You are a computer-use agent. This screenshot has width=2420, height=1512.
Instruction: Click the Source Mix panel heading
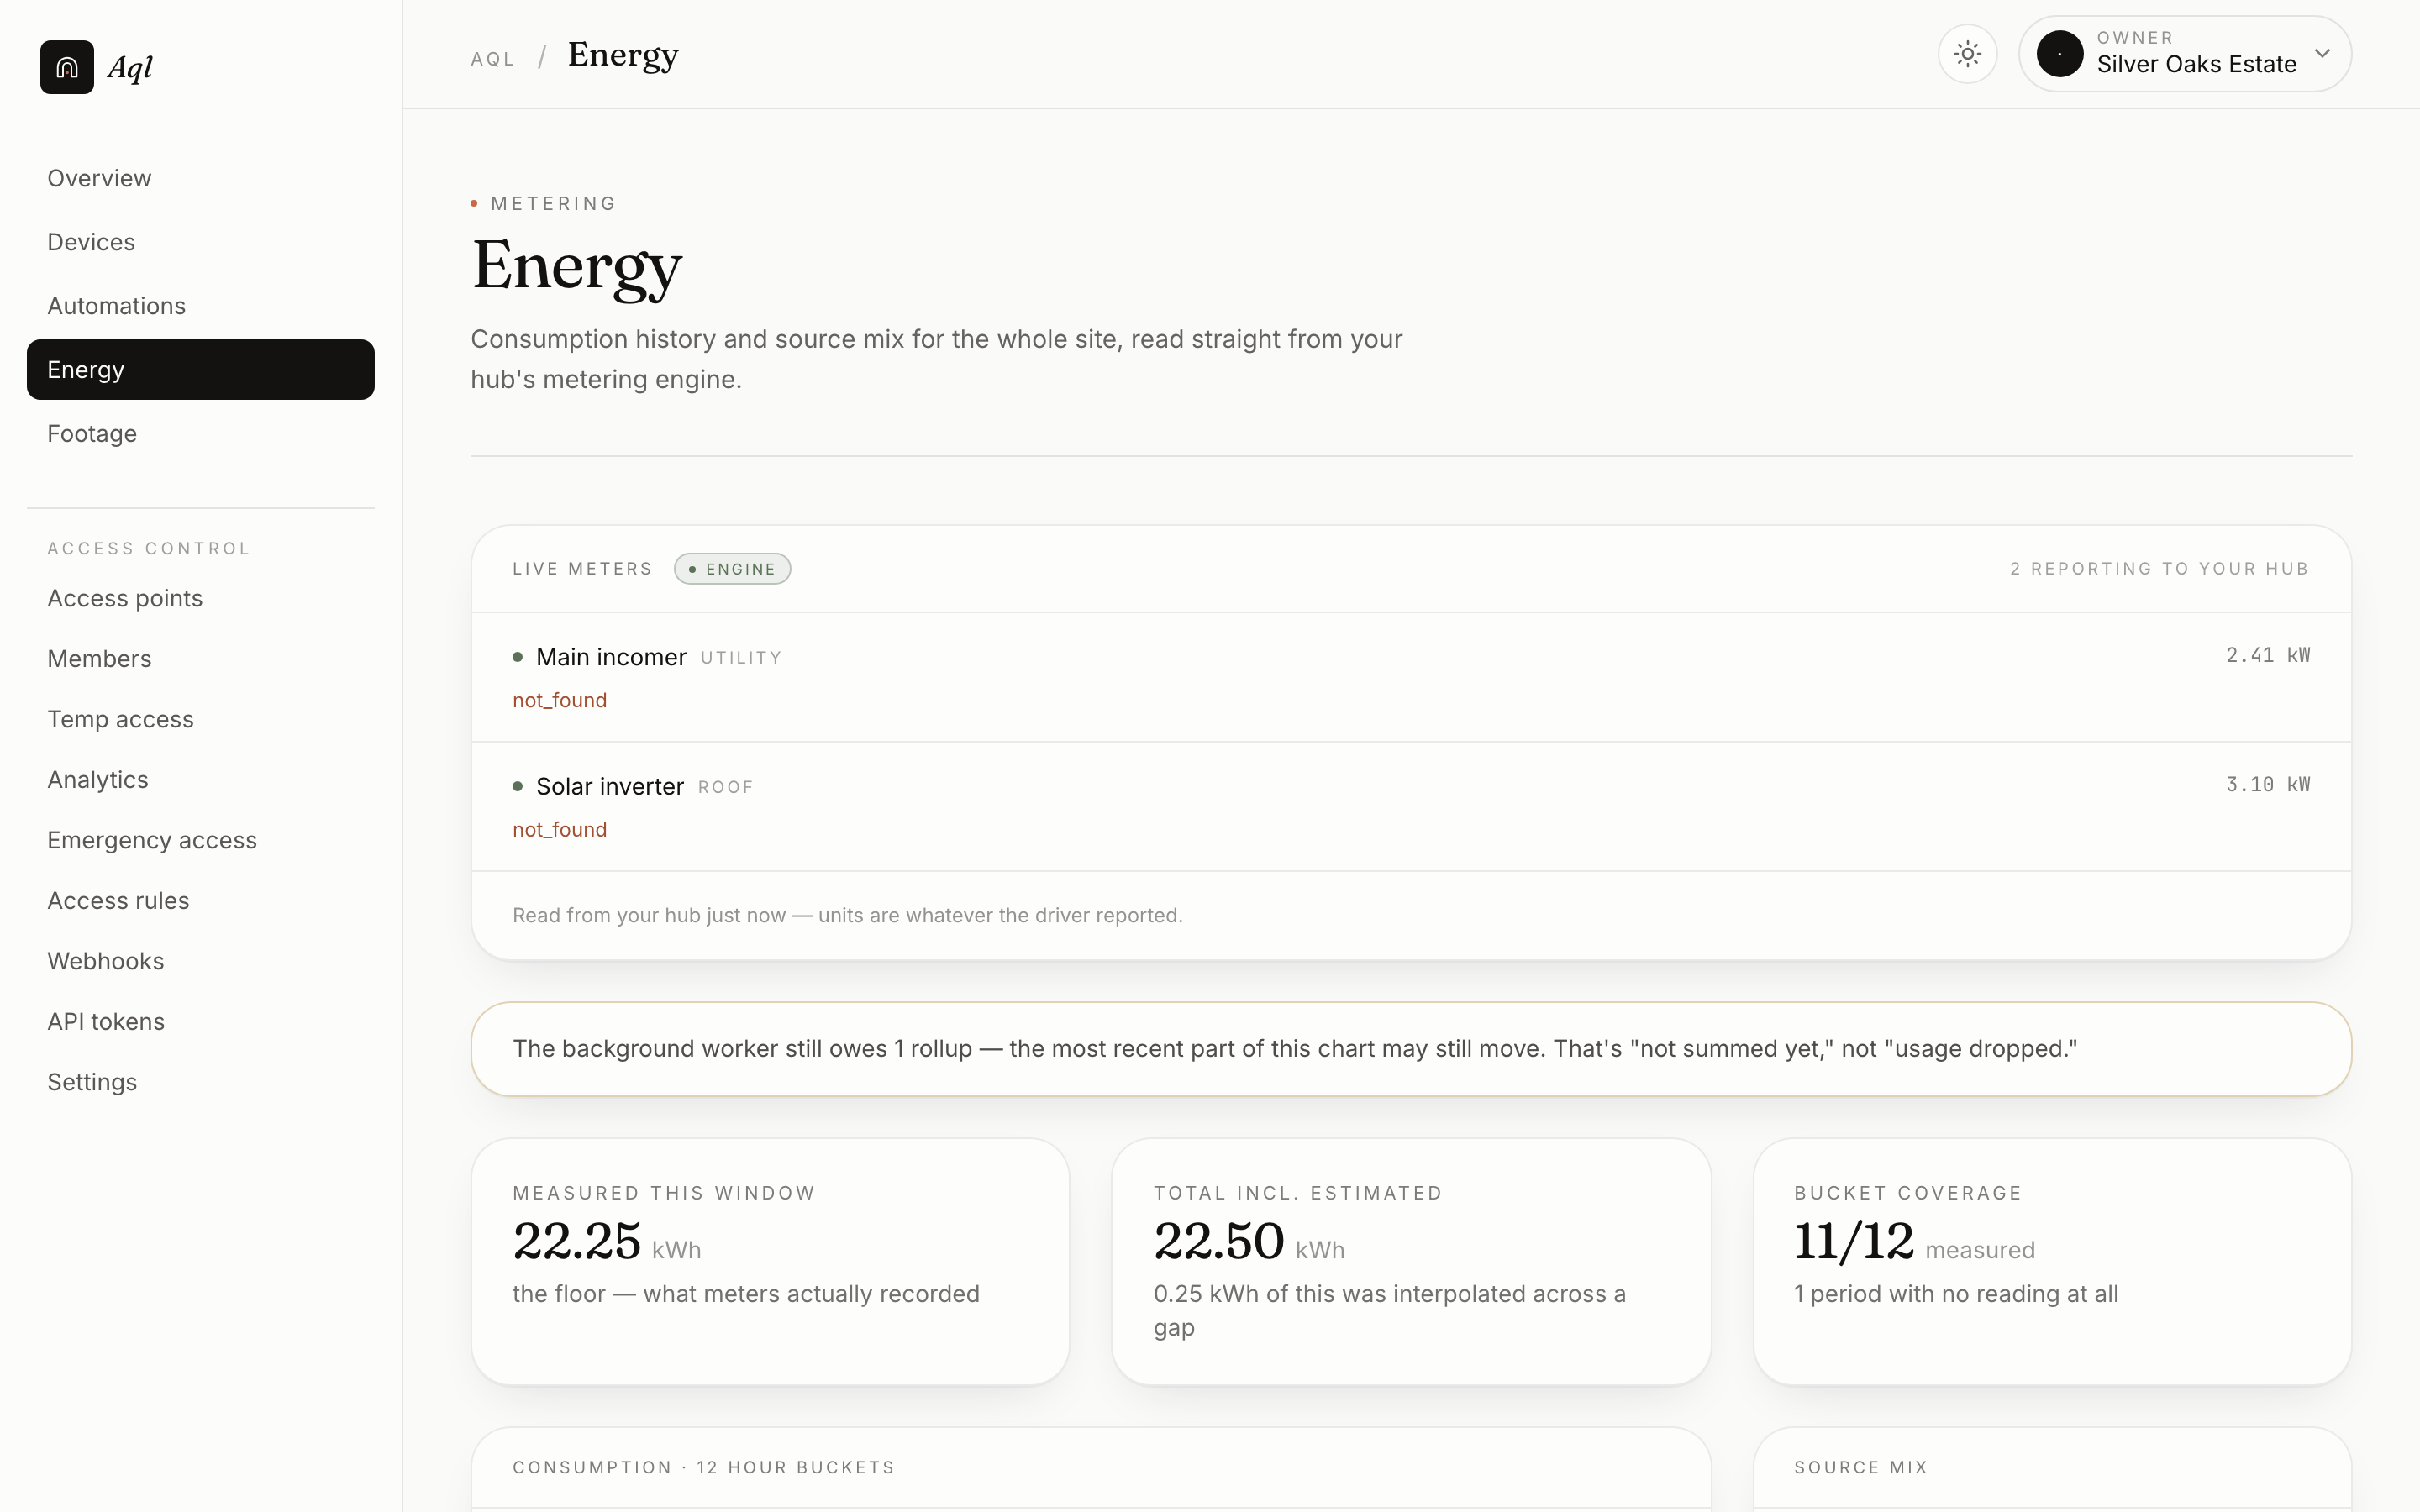point(1860,1467)
